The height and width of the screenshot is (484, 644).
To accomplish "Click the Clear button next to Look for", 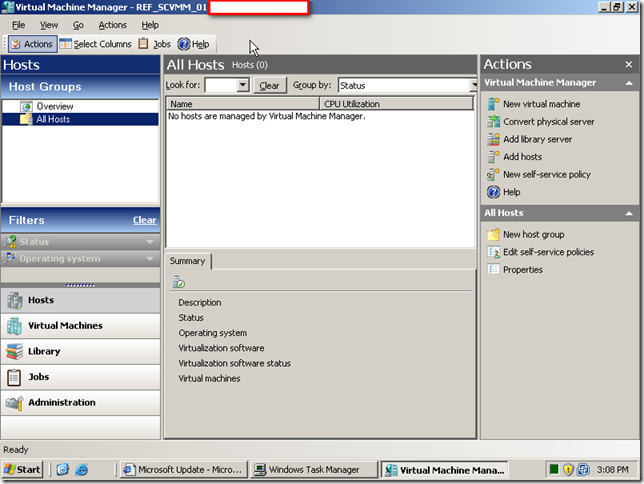I will [269, 85].
